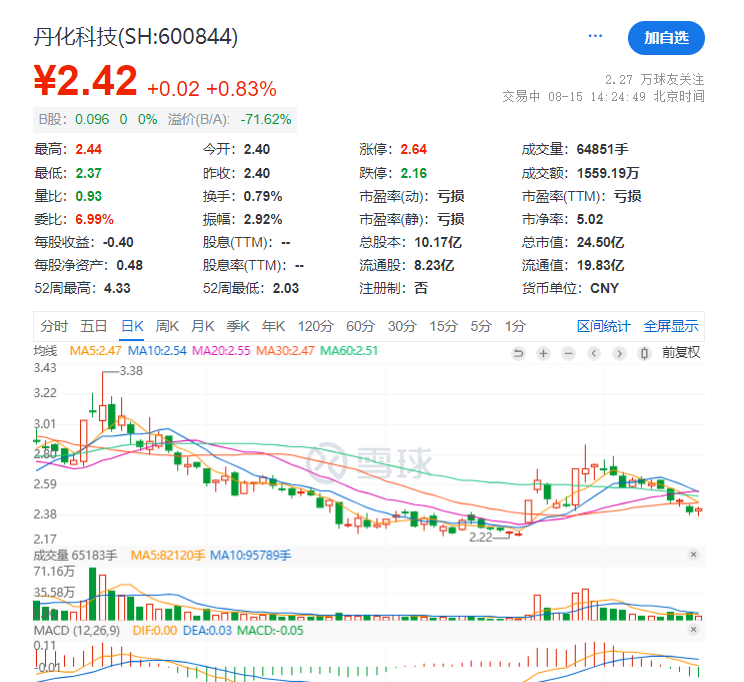Switch to the 五日 chart tab
The image size is (744, 682).
point(93,327)
